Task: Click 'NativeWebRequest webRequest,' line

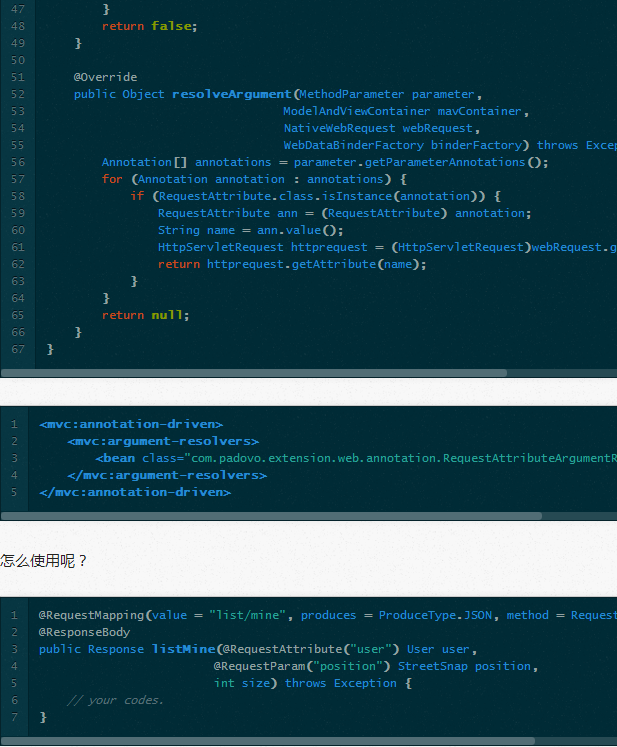Action: pyautogui.click(x=382, y=128)
